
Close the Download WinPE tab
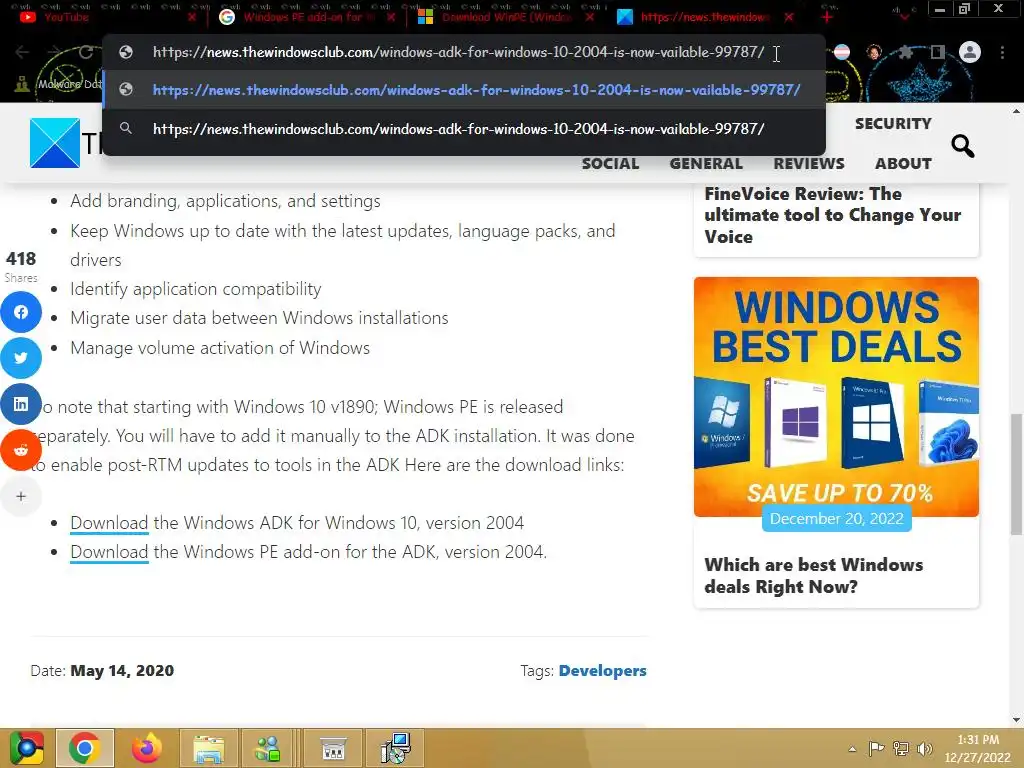tap(590, 18)
